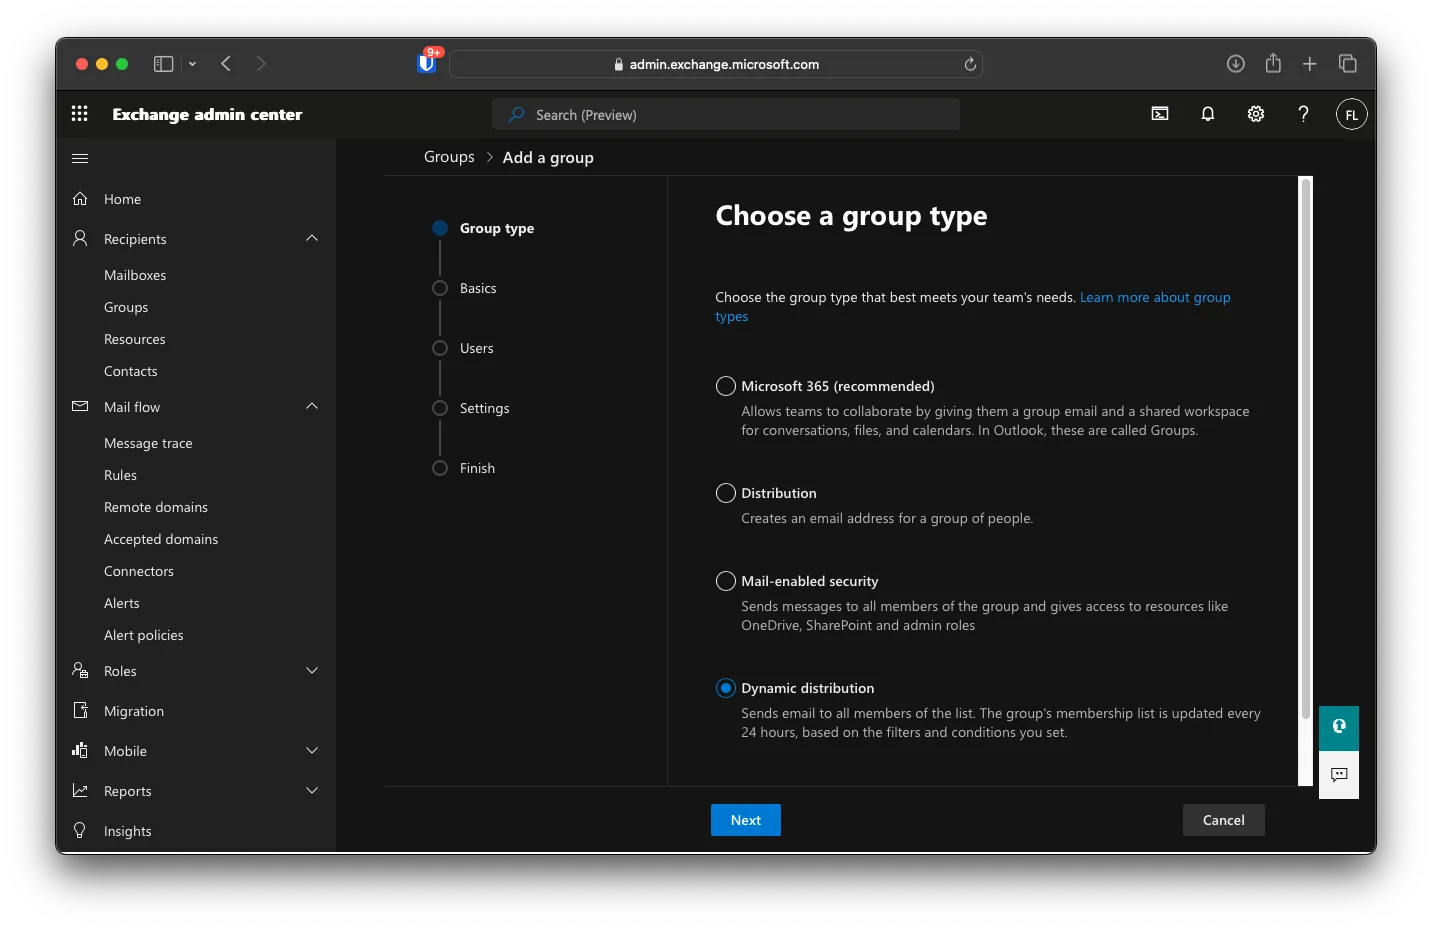Open Rules in the sidebar
The width and height of the screenshot is (1432, 928).
point(120,475)
